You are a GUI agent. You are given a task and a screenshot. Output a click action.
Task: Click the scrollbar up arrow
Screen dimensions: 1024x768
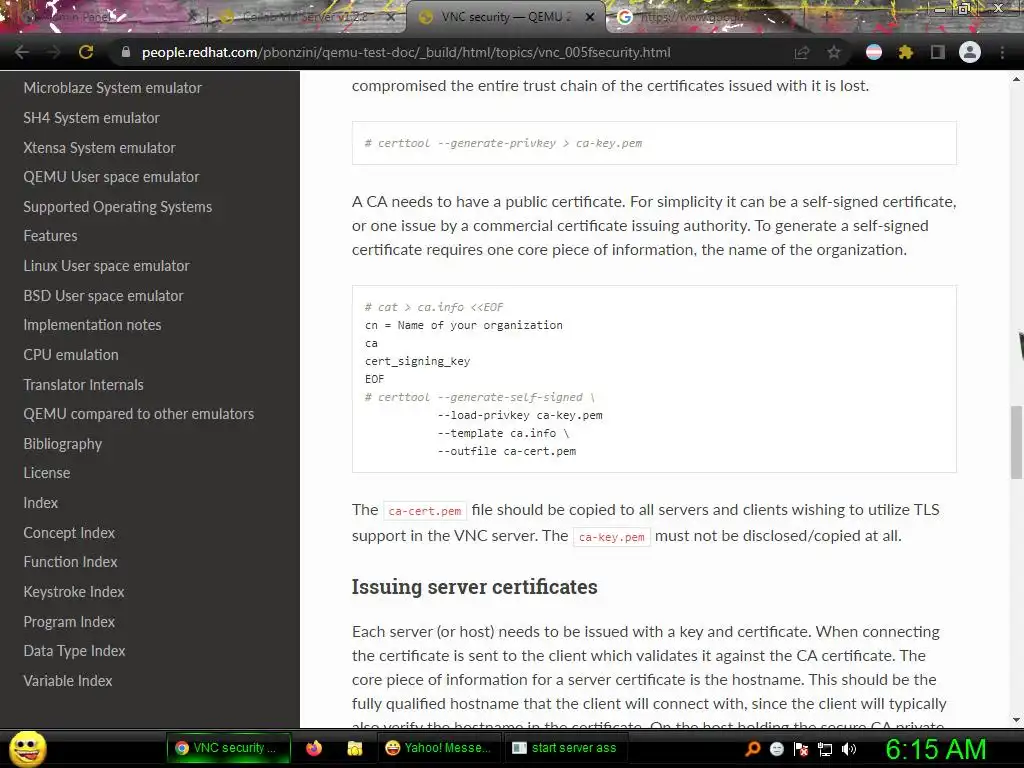tap(1016, 79)
